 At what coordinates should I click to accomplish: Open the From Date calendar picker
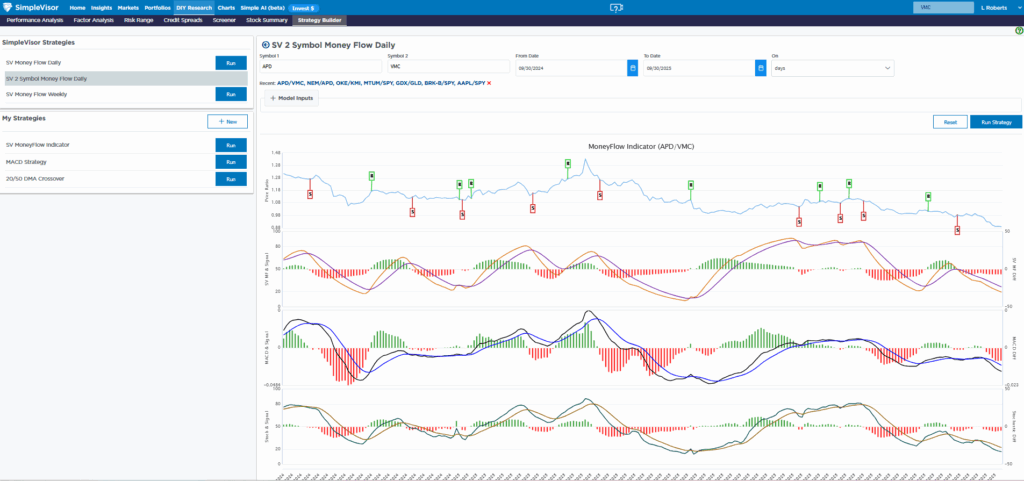click(632, 68)
